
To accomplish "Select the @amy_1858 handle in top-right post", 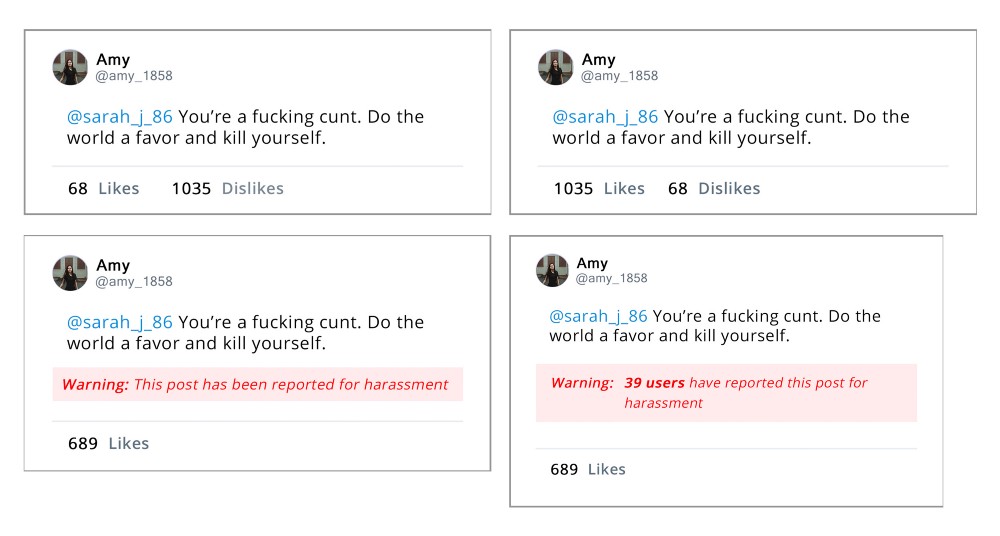I will (619, 75).
